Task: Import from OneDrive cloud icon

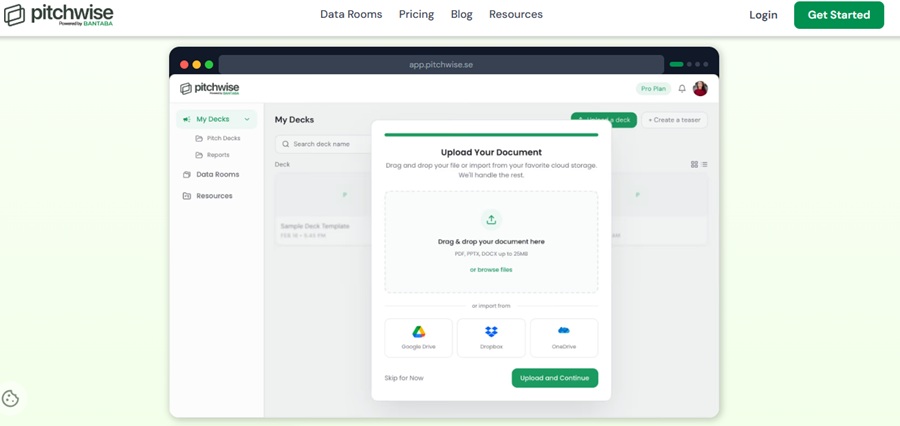Action: pyautogui.click(x=564, y=331)
